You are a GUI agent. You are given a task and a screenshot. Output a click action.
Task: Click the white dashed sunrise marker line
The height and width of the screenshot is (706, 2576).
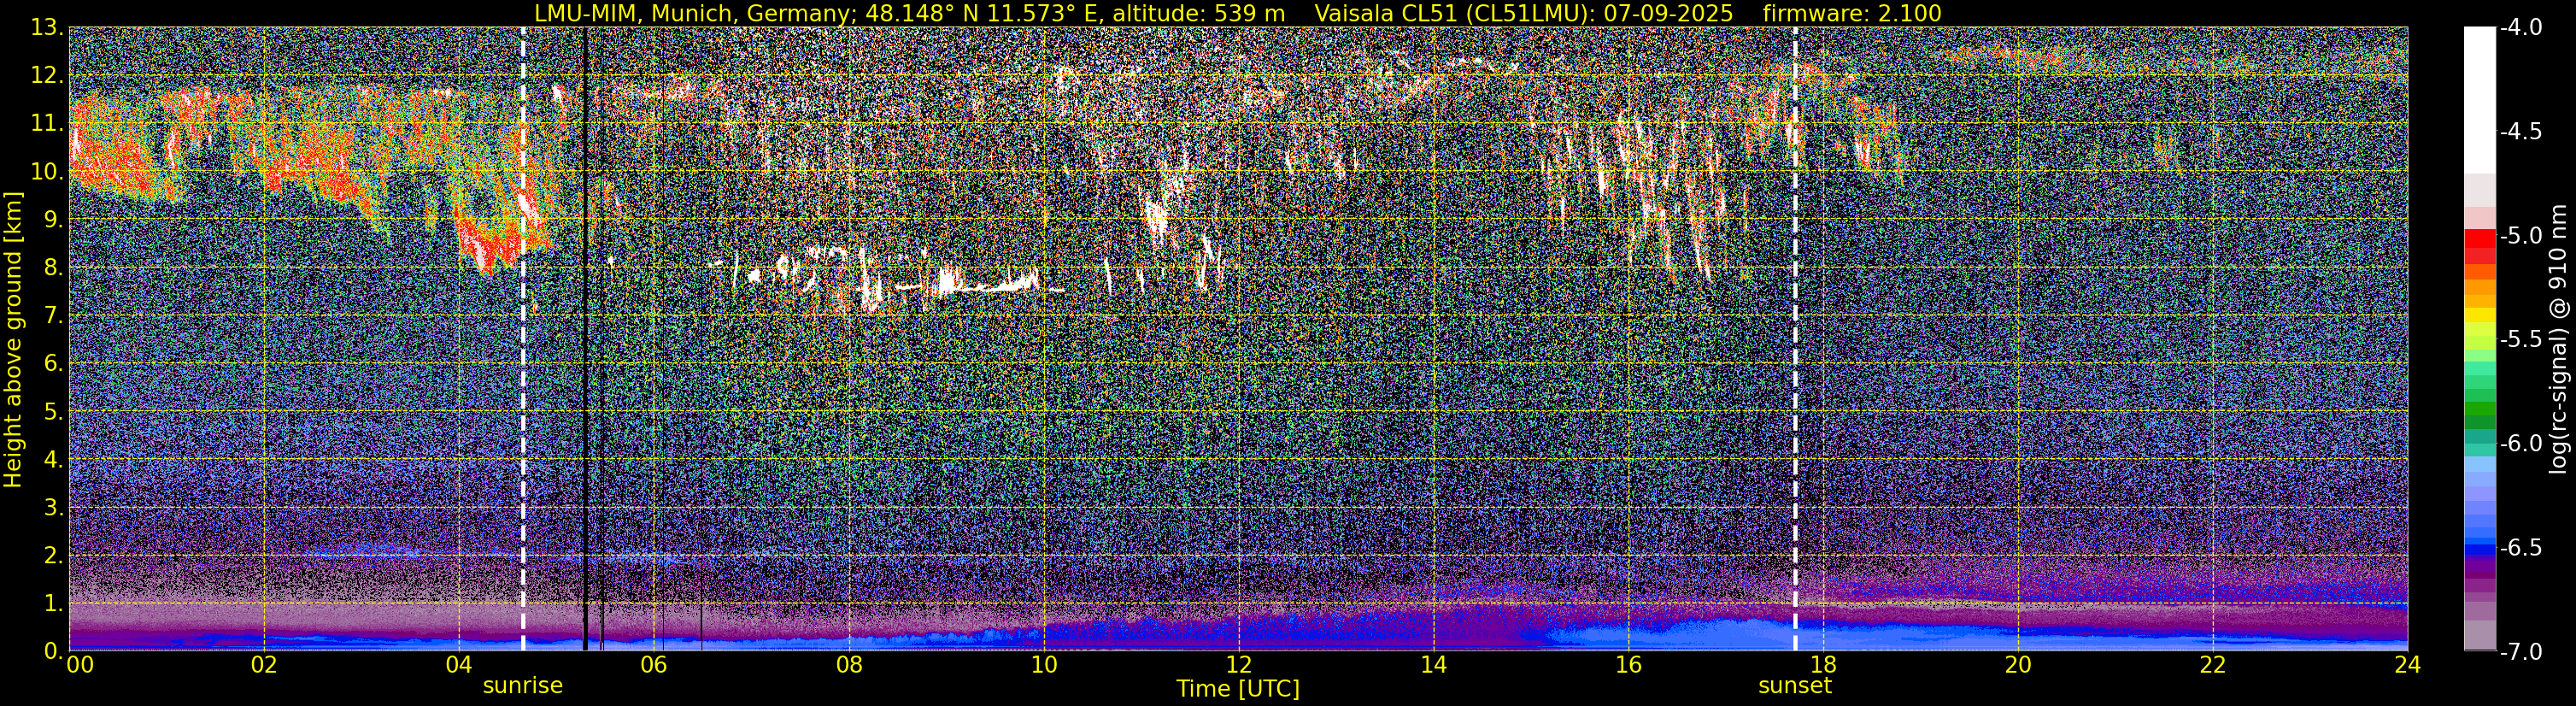coord(523,339)
